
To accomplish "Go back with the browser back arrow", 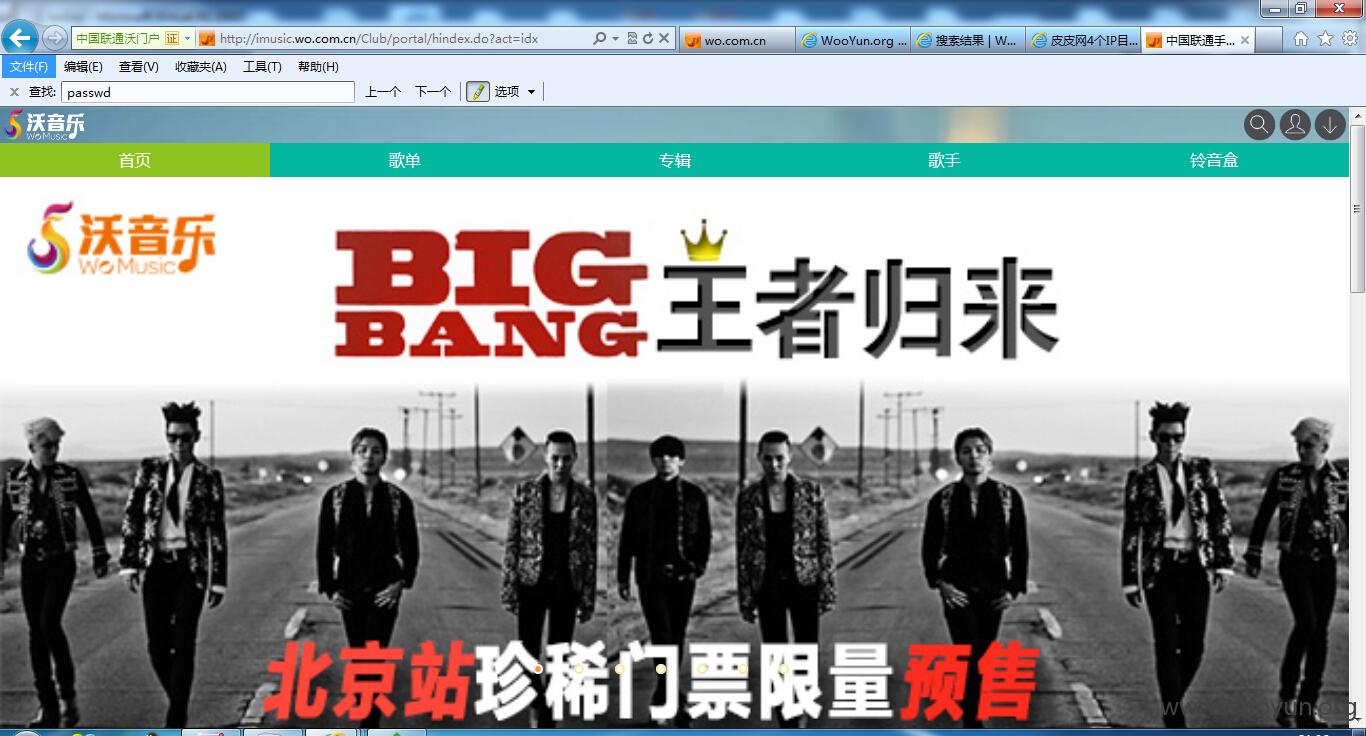I will point(20,38).
